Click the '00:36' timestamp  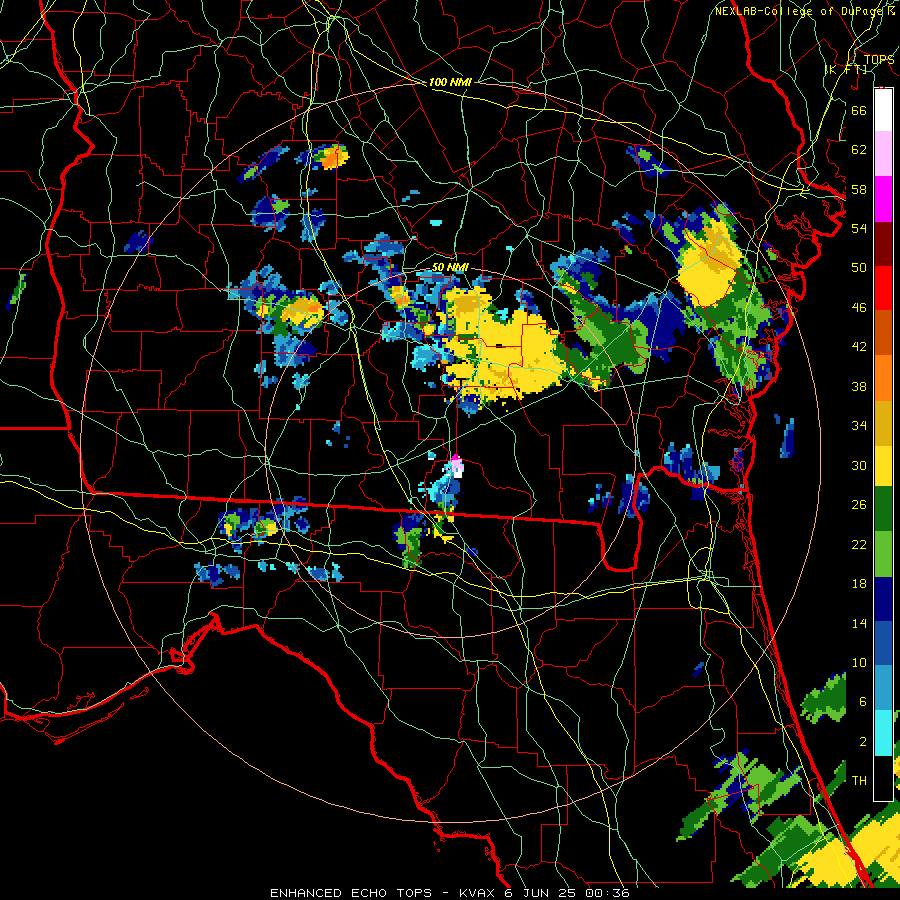click(608, 893)
